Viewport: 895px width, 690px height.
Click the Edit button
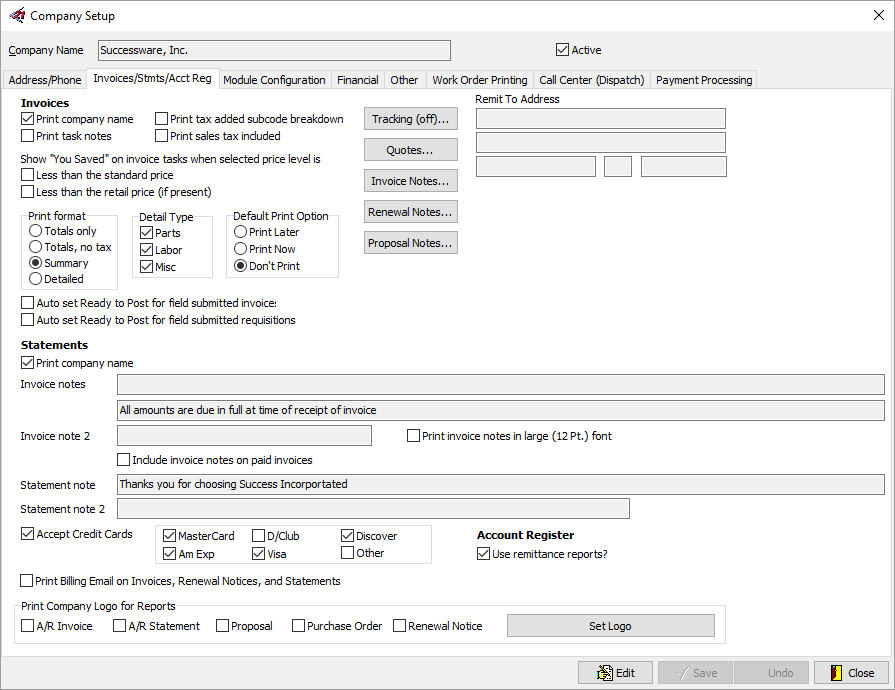[615, 672]
